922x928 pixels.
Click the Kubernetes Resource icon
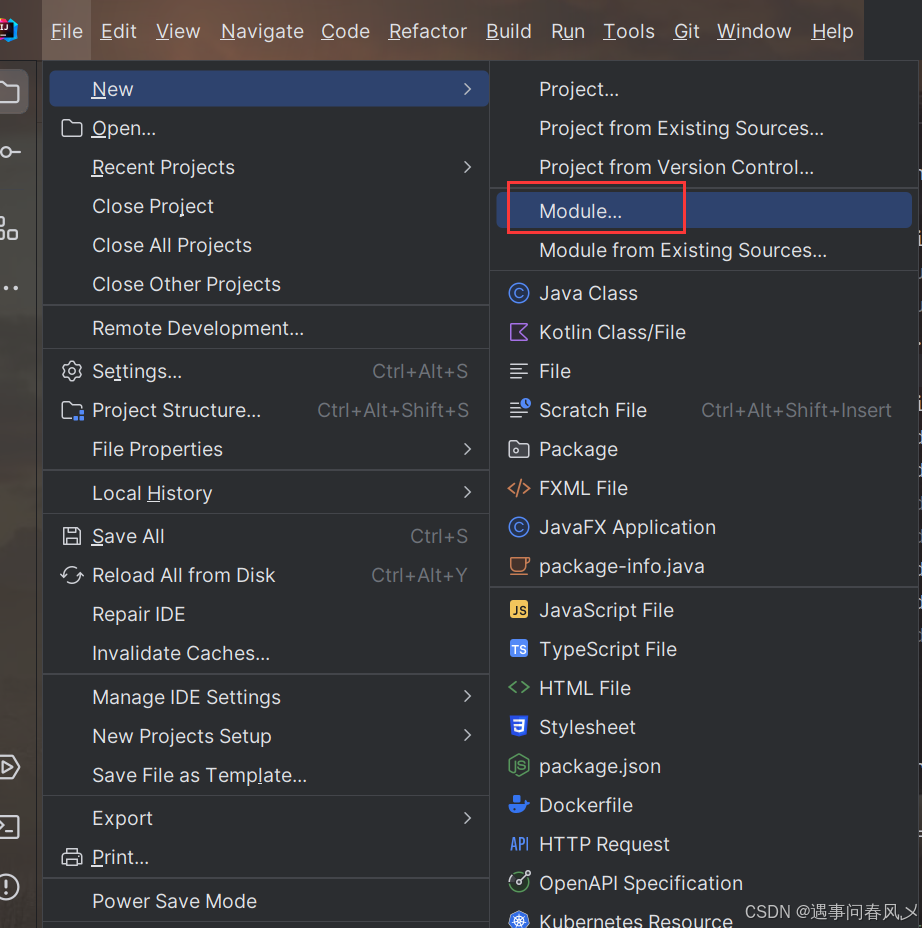[x=519, y=920]
